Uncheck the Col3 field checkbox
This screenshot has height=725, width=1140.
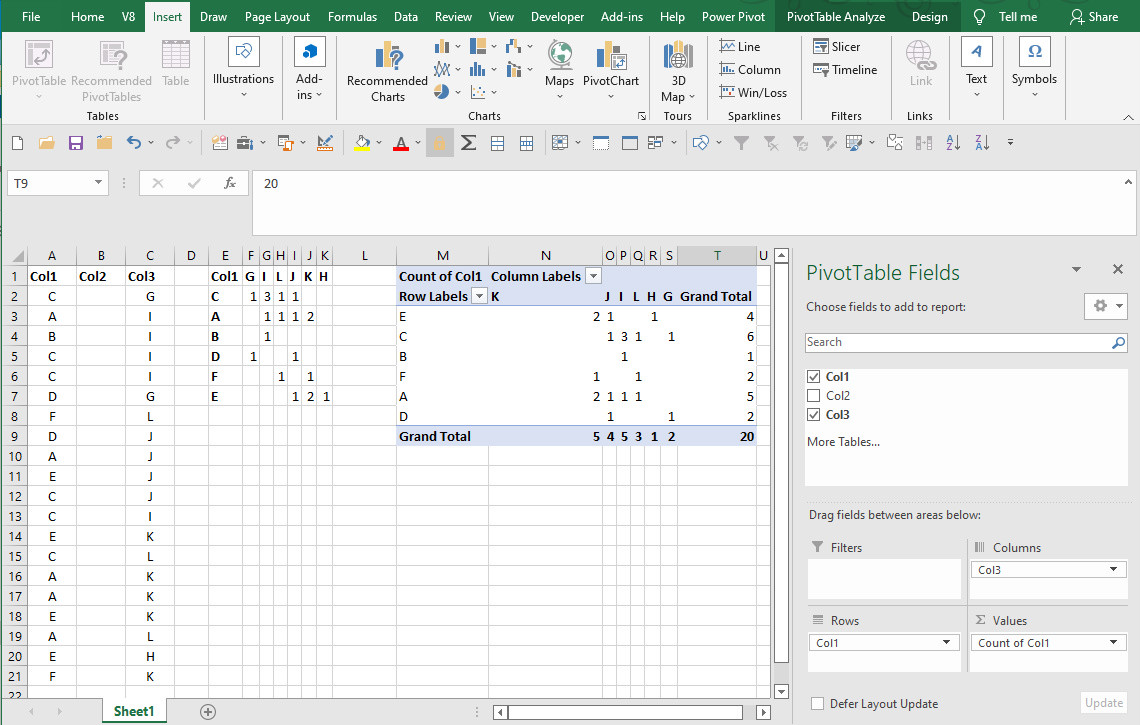[x=814, y=414]
